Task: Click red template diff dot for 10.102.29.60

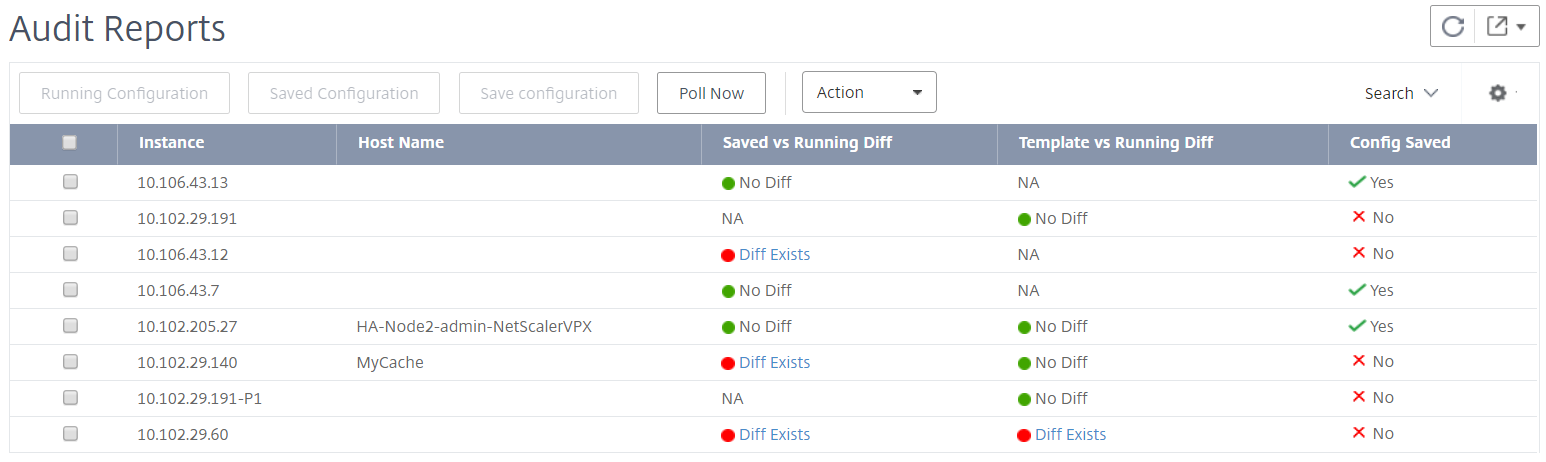Action: [1024, 435]
